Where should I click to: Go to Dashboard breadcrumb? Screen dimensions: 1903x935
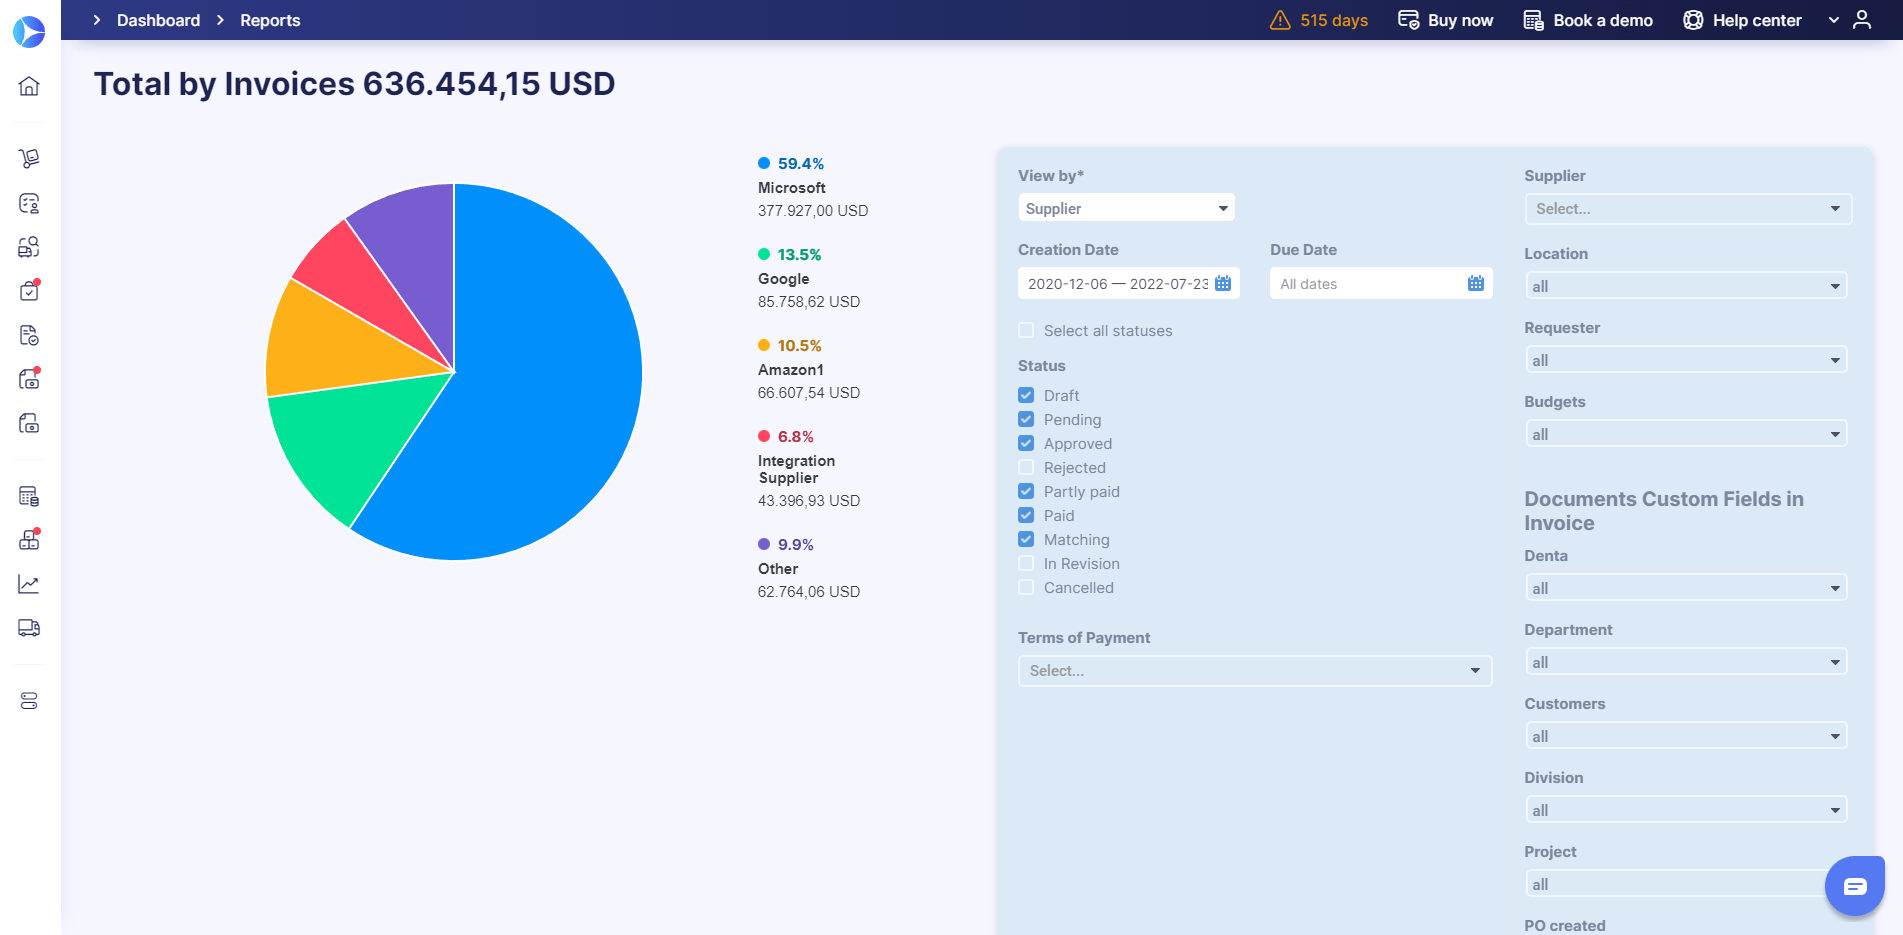pyautogui.click(x=158, y=20)
